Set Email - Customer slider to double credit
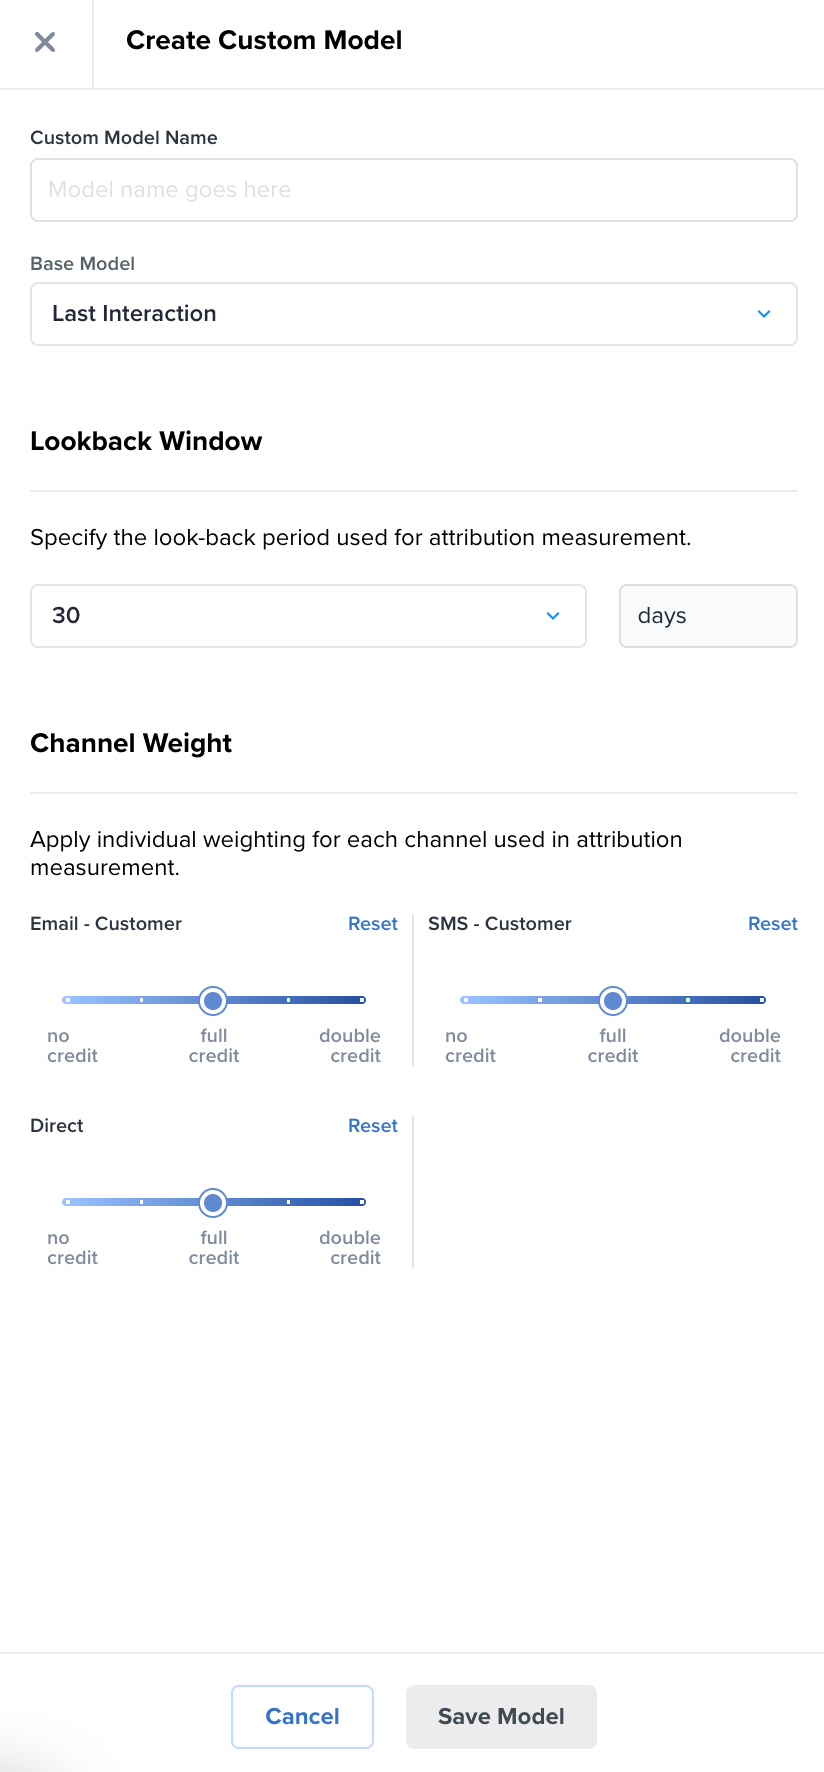The height and width of the screenshot is (1772, 824). click(x=362, y=1000)
